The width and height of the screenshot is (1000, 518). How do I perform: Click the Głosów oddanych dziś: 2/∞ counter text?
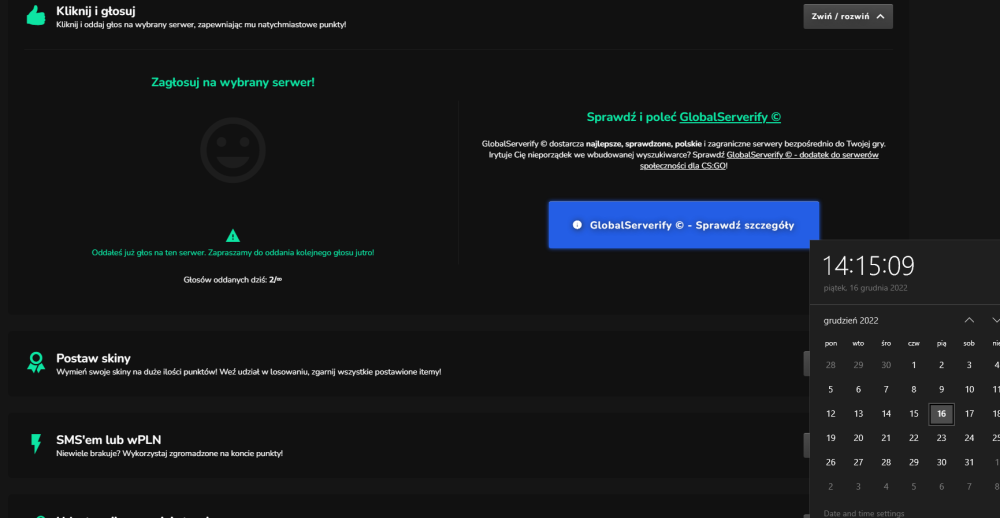(x=233, y=279)
